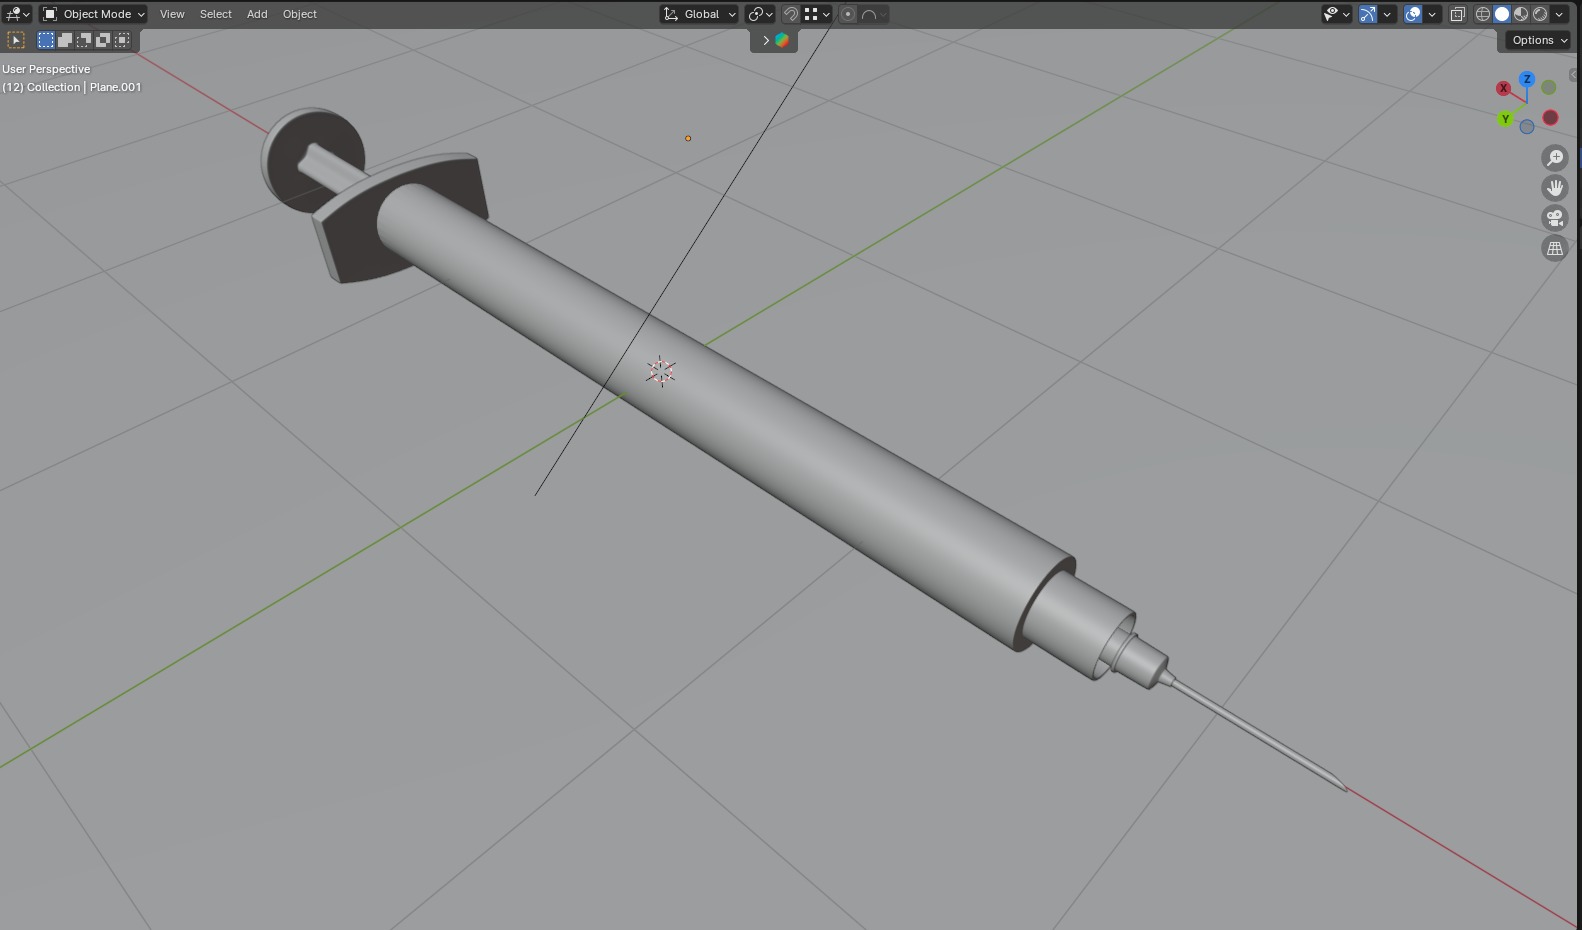Toggle X-ray mode

[1458, 14]
